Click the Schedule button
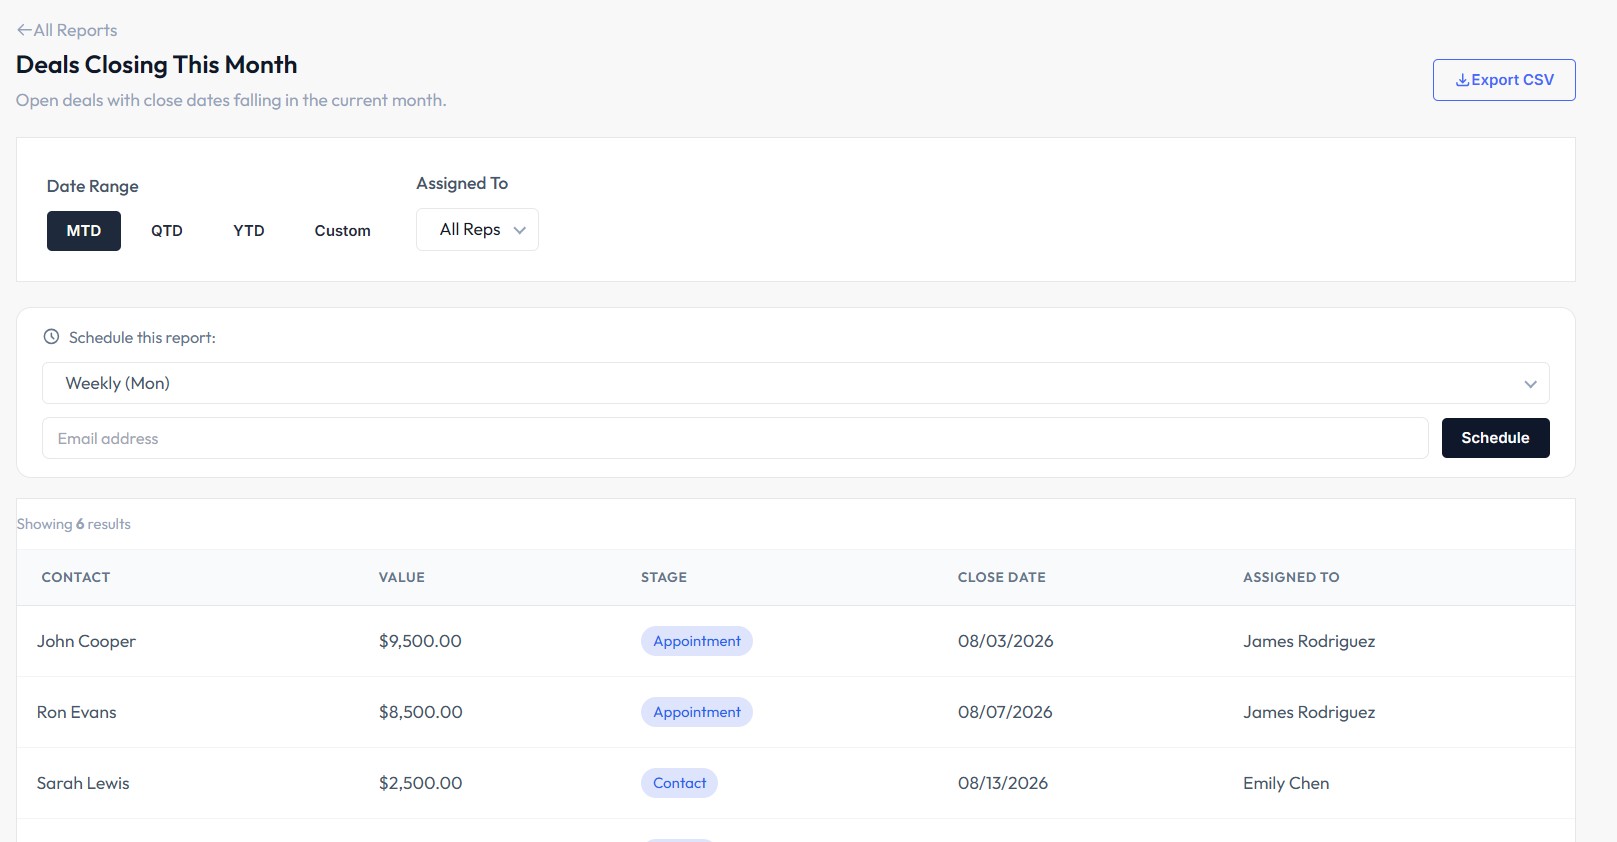Viewport: 1617px width, 842px height. (1496, 438)
